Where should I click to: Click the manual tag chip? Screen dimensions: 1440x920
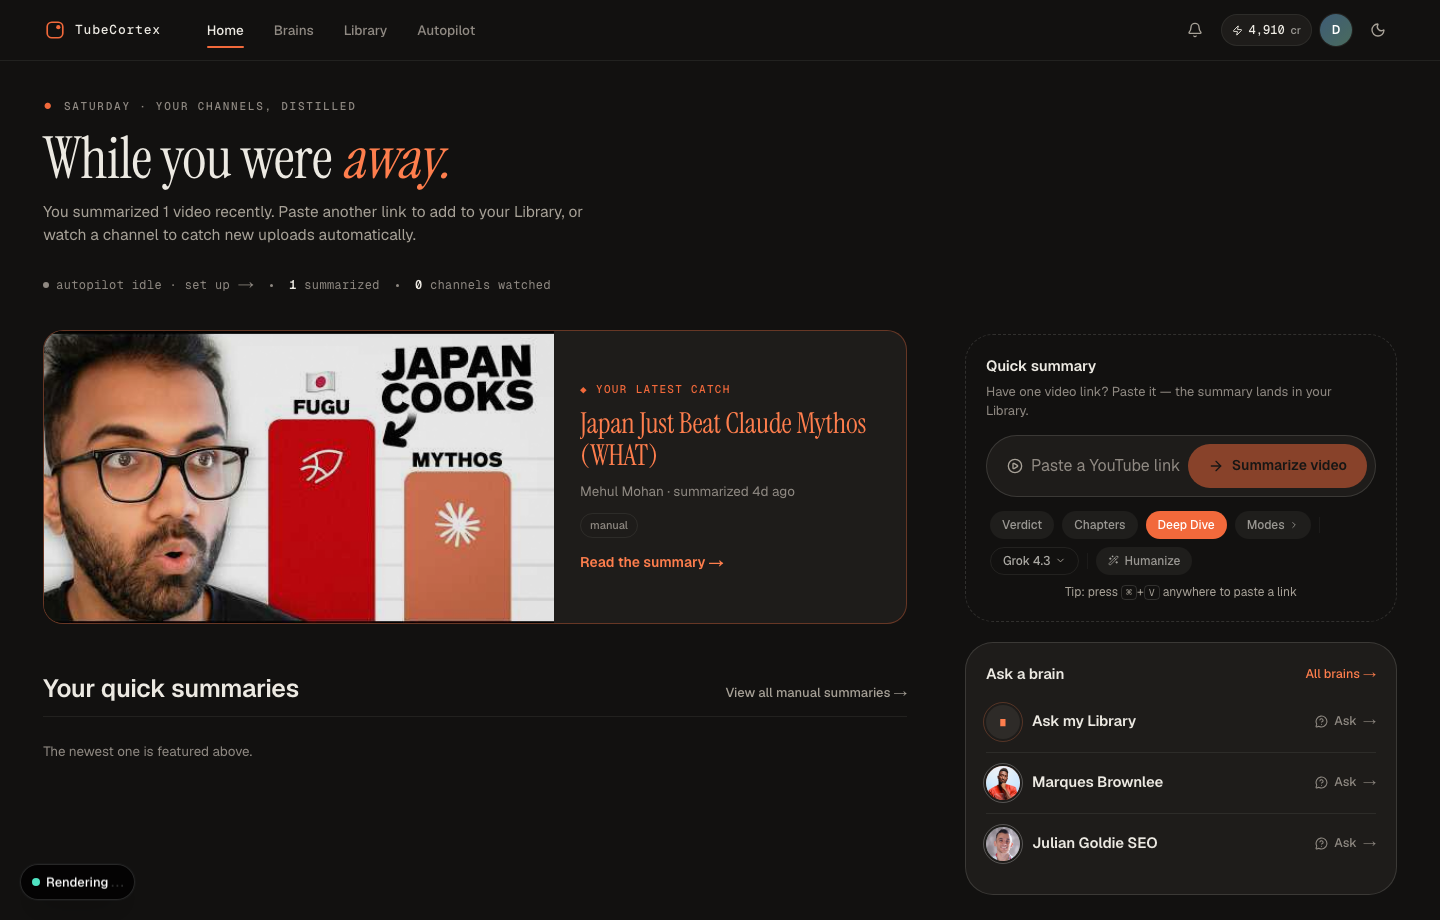click(x=609, y=525)
